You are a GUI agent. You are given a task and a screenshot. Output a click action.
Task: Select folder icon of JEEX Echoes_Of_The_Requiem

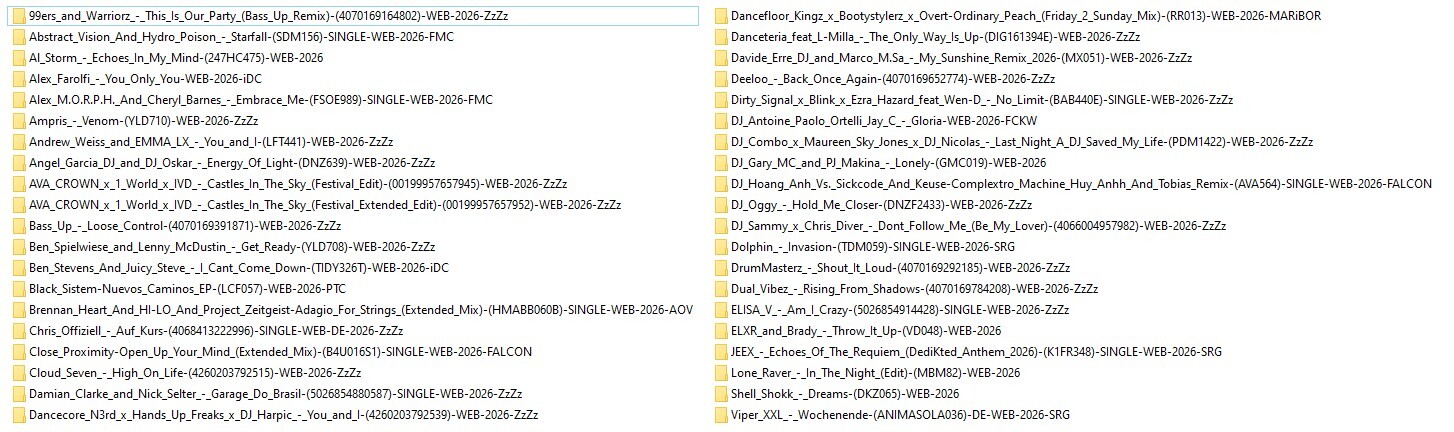pyautogui.click(x=721, y=352)
